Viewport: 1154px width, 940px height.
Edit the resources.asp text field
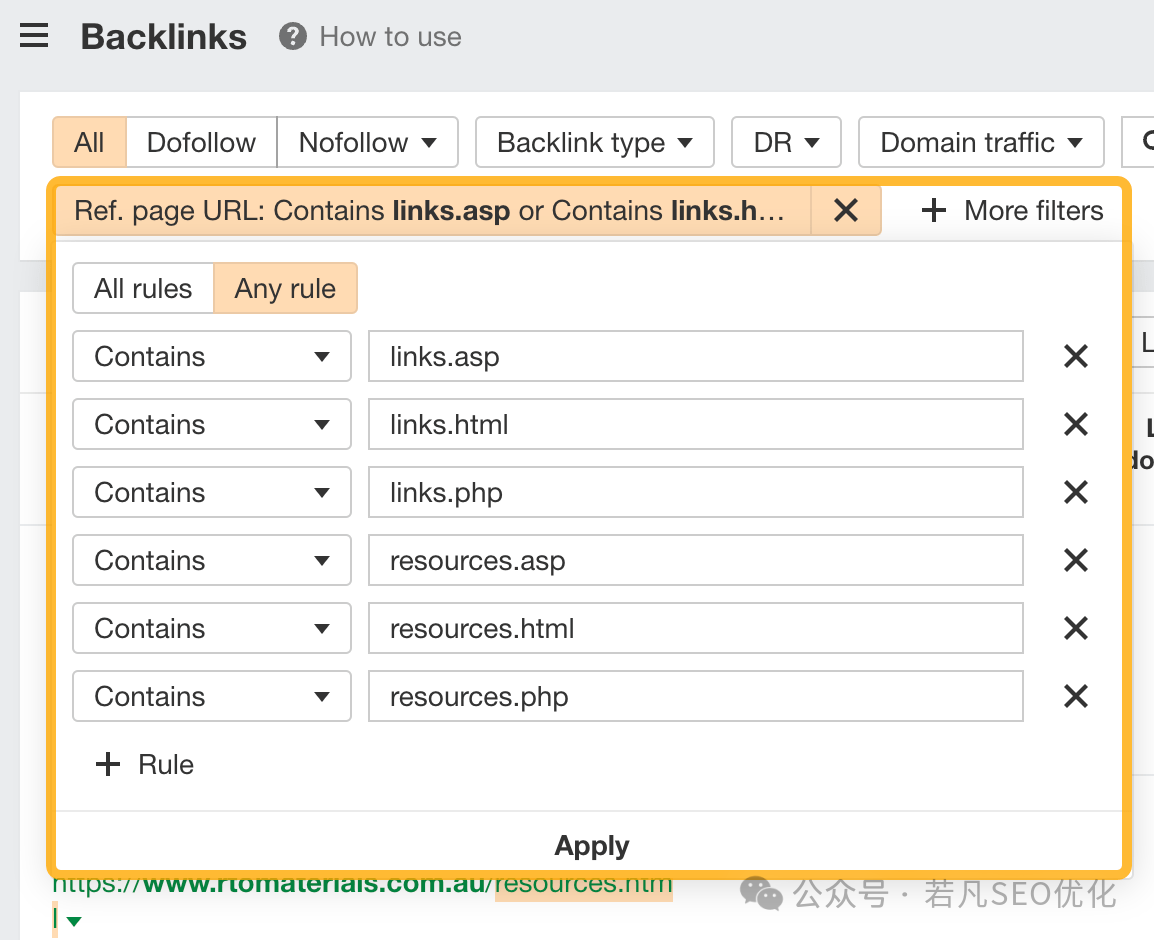coord(695,560)
